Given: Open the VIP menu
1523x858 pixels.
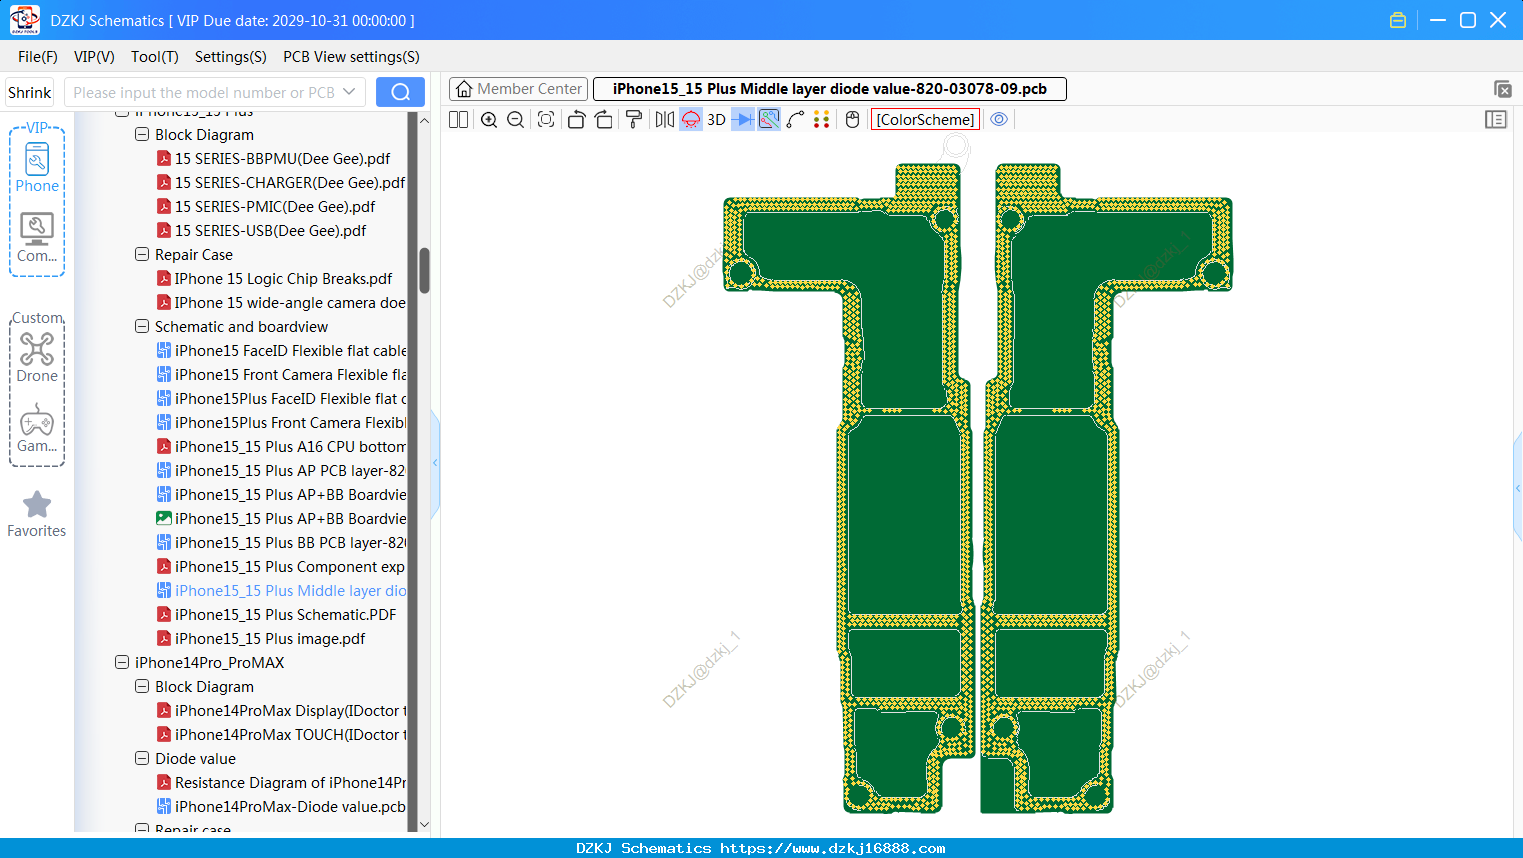Looking at the screenshot, I should [x=94, y=57].
